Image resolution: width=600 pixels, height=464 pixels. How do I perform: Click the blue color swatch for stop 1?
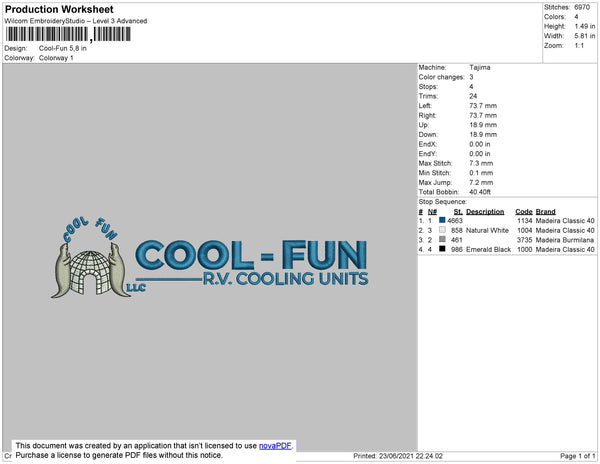[442, 220]
